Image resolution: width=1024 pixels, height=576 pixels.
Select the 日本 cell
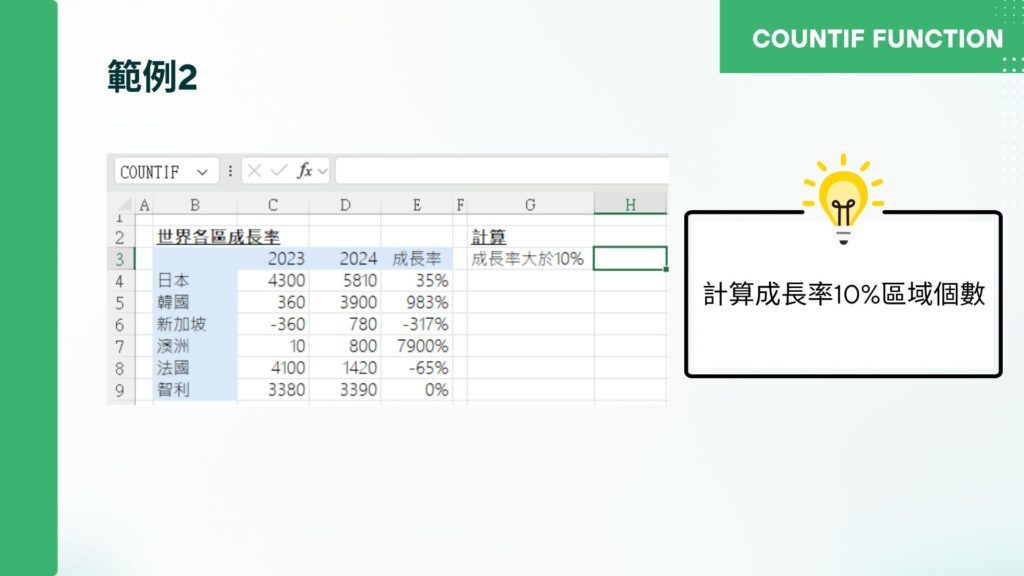coord(195,281)
